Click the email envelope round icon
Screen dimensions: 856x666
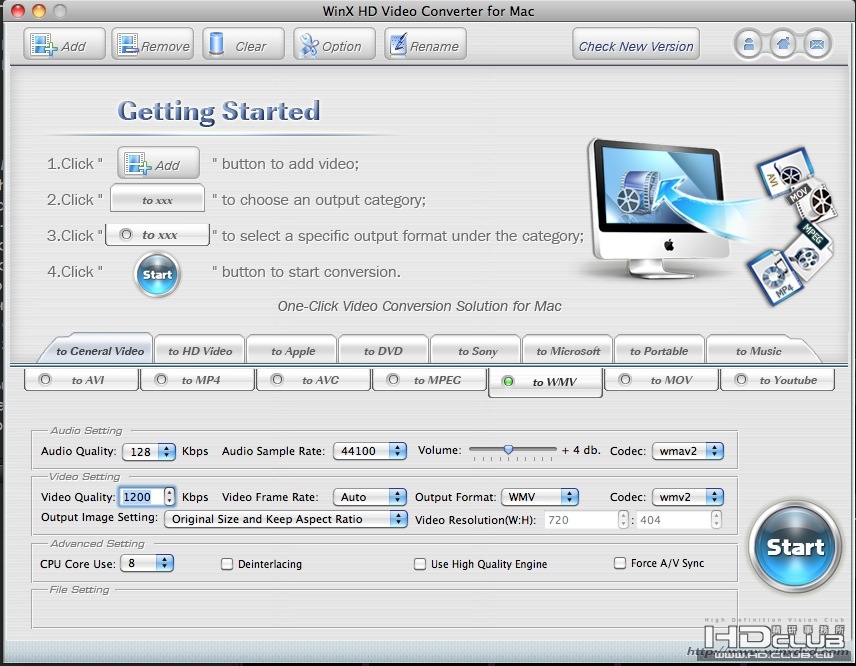pyautogui.click(x=817, y=44)
